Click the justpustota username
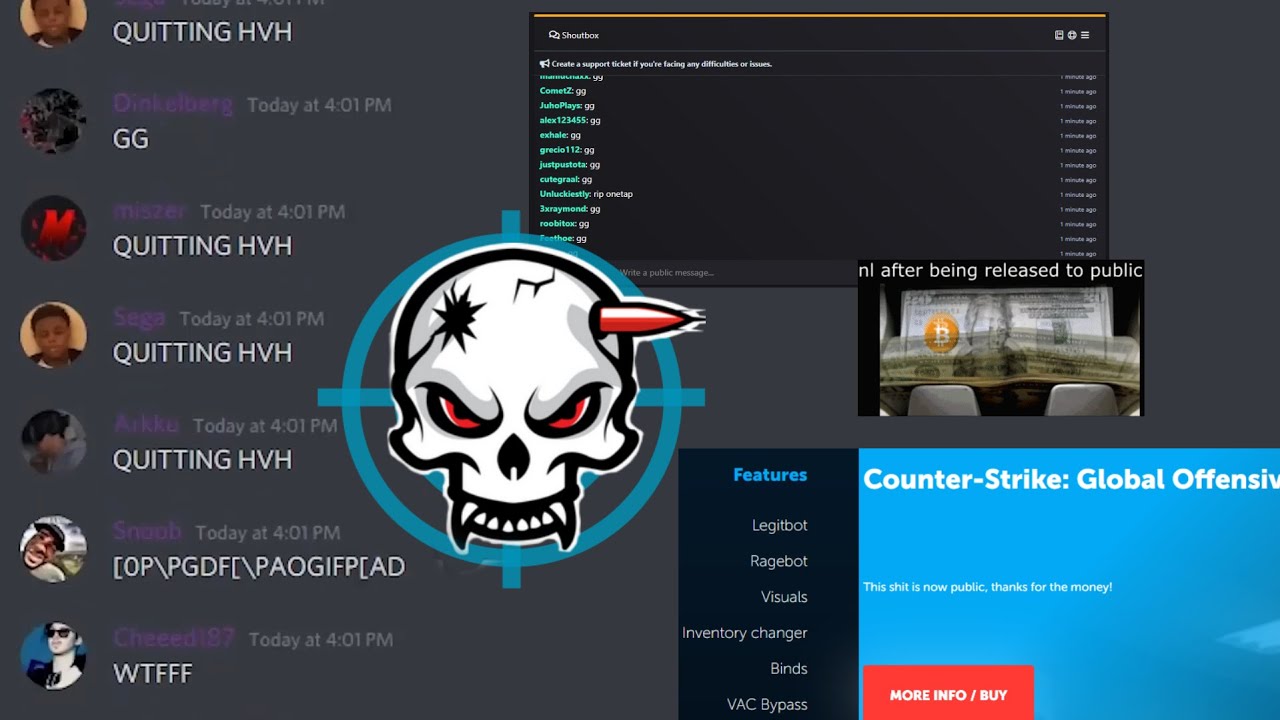The height and width of the screenshot is (720, 1280). pyautogui.click(x=563, y=165)
